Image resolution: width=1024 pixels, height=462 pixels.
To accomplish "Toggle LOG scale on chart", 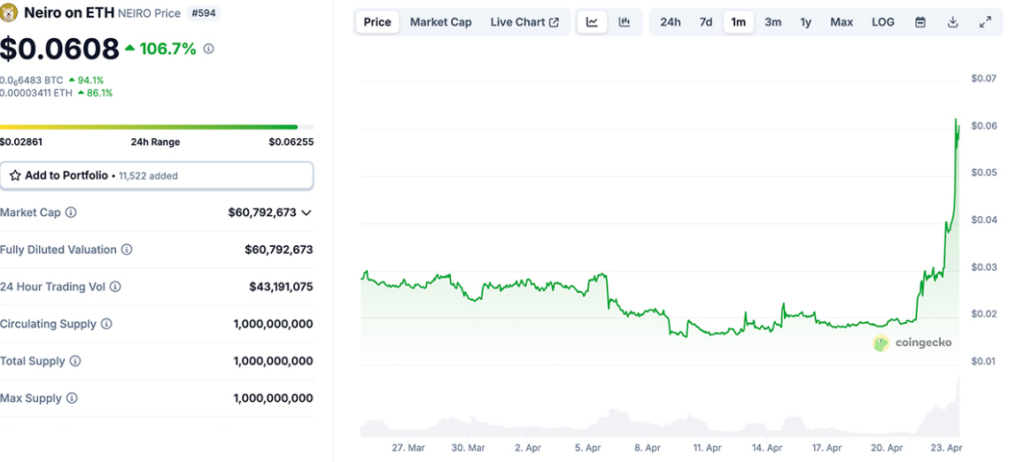I will [x=883, y=22].
